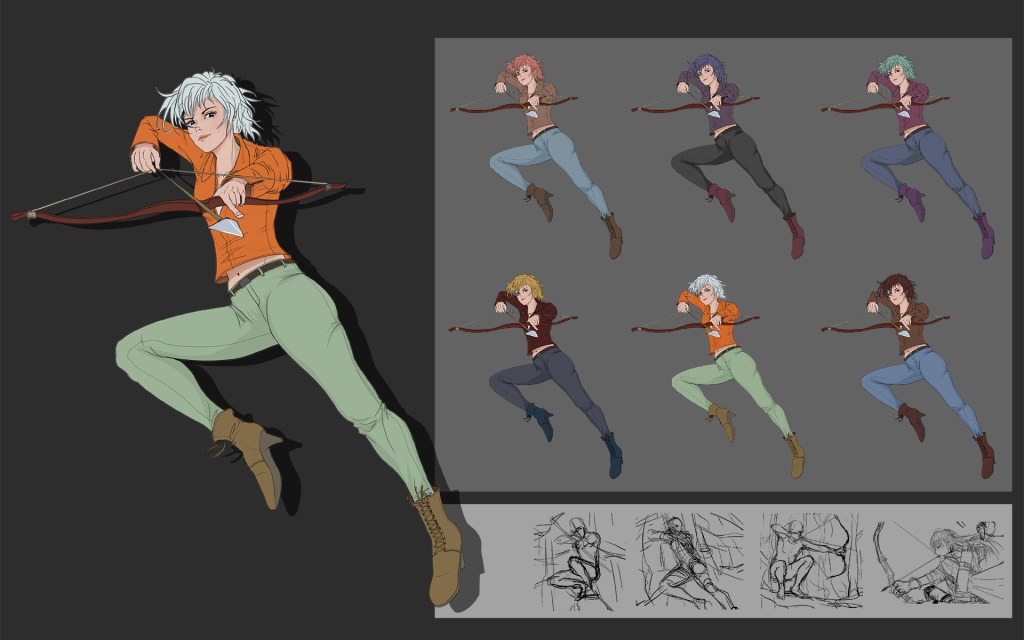Click the belt on the large archer
The height and width of the screenshot is (640, 1024).
pos(258,272)
